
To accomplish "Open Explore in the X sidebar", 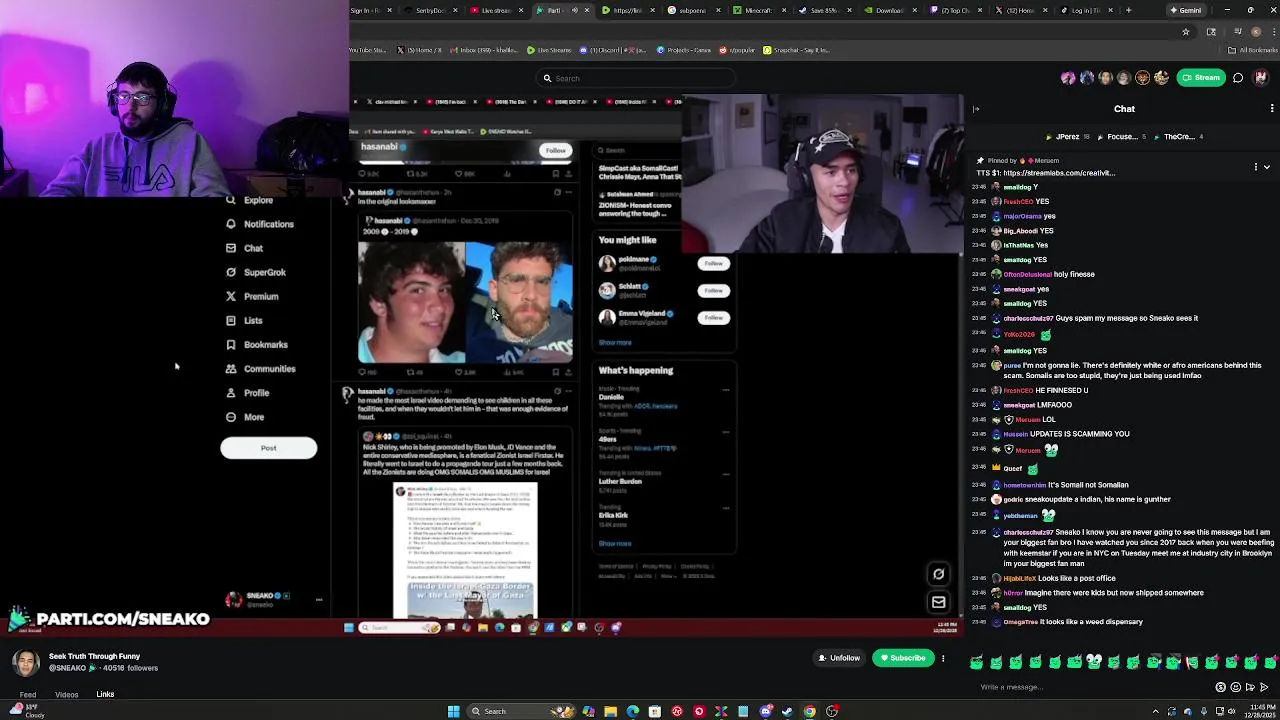I will pyautogui.click(x=250, y=200).
